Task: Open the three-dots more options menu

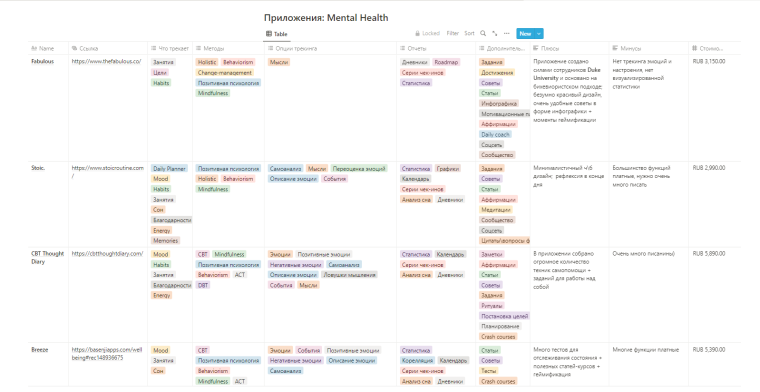Action: tap(507, 33)
